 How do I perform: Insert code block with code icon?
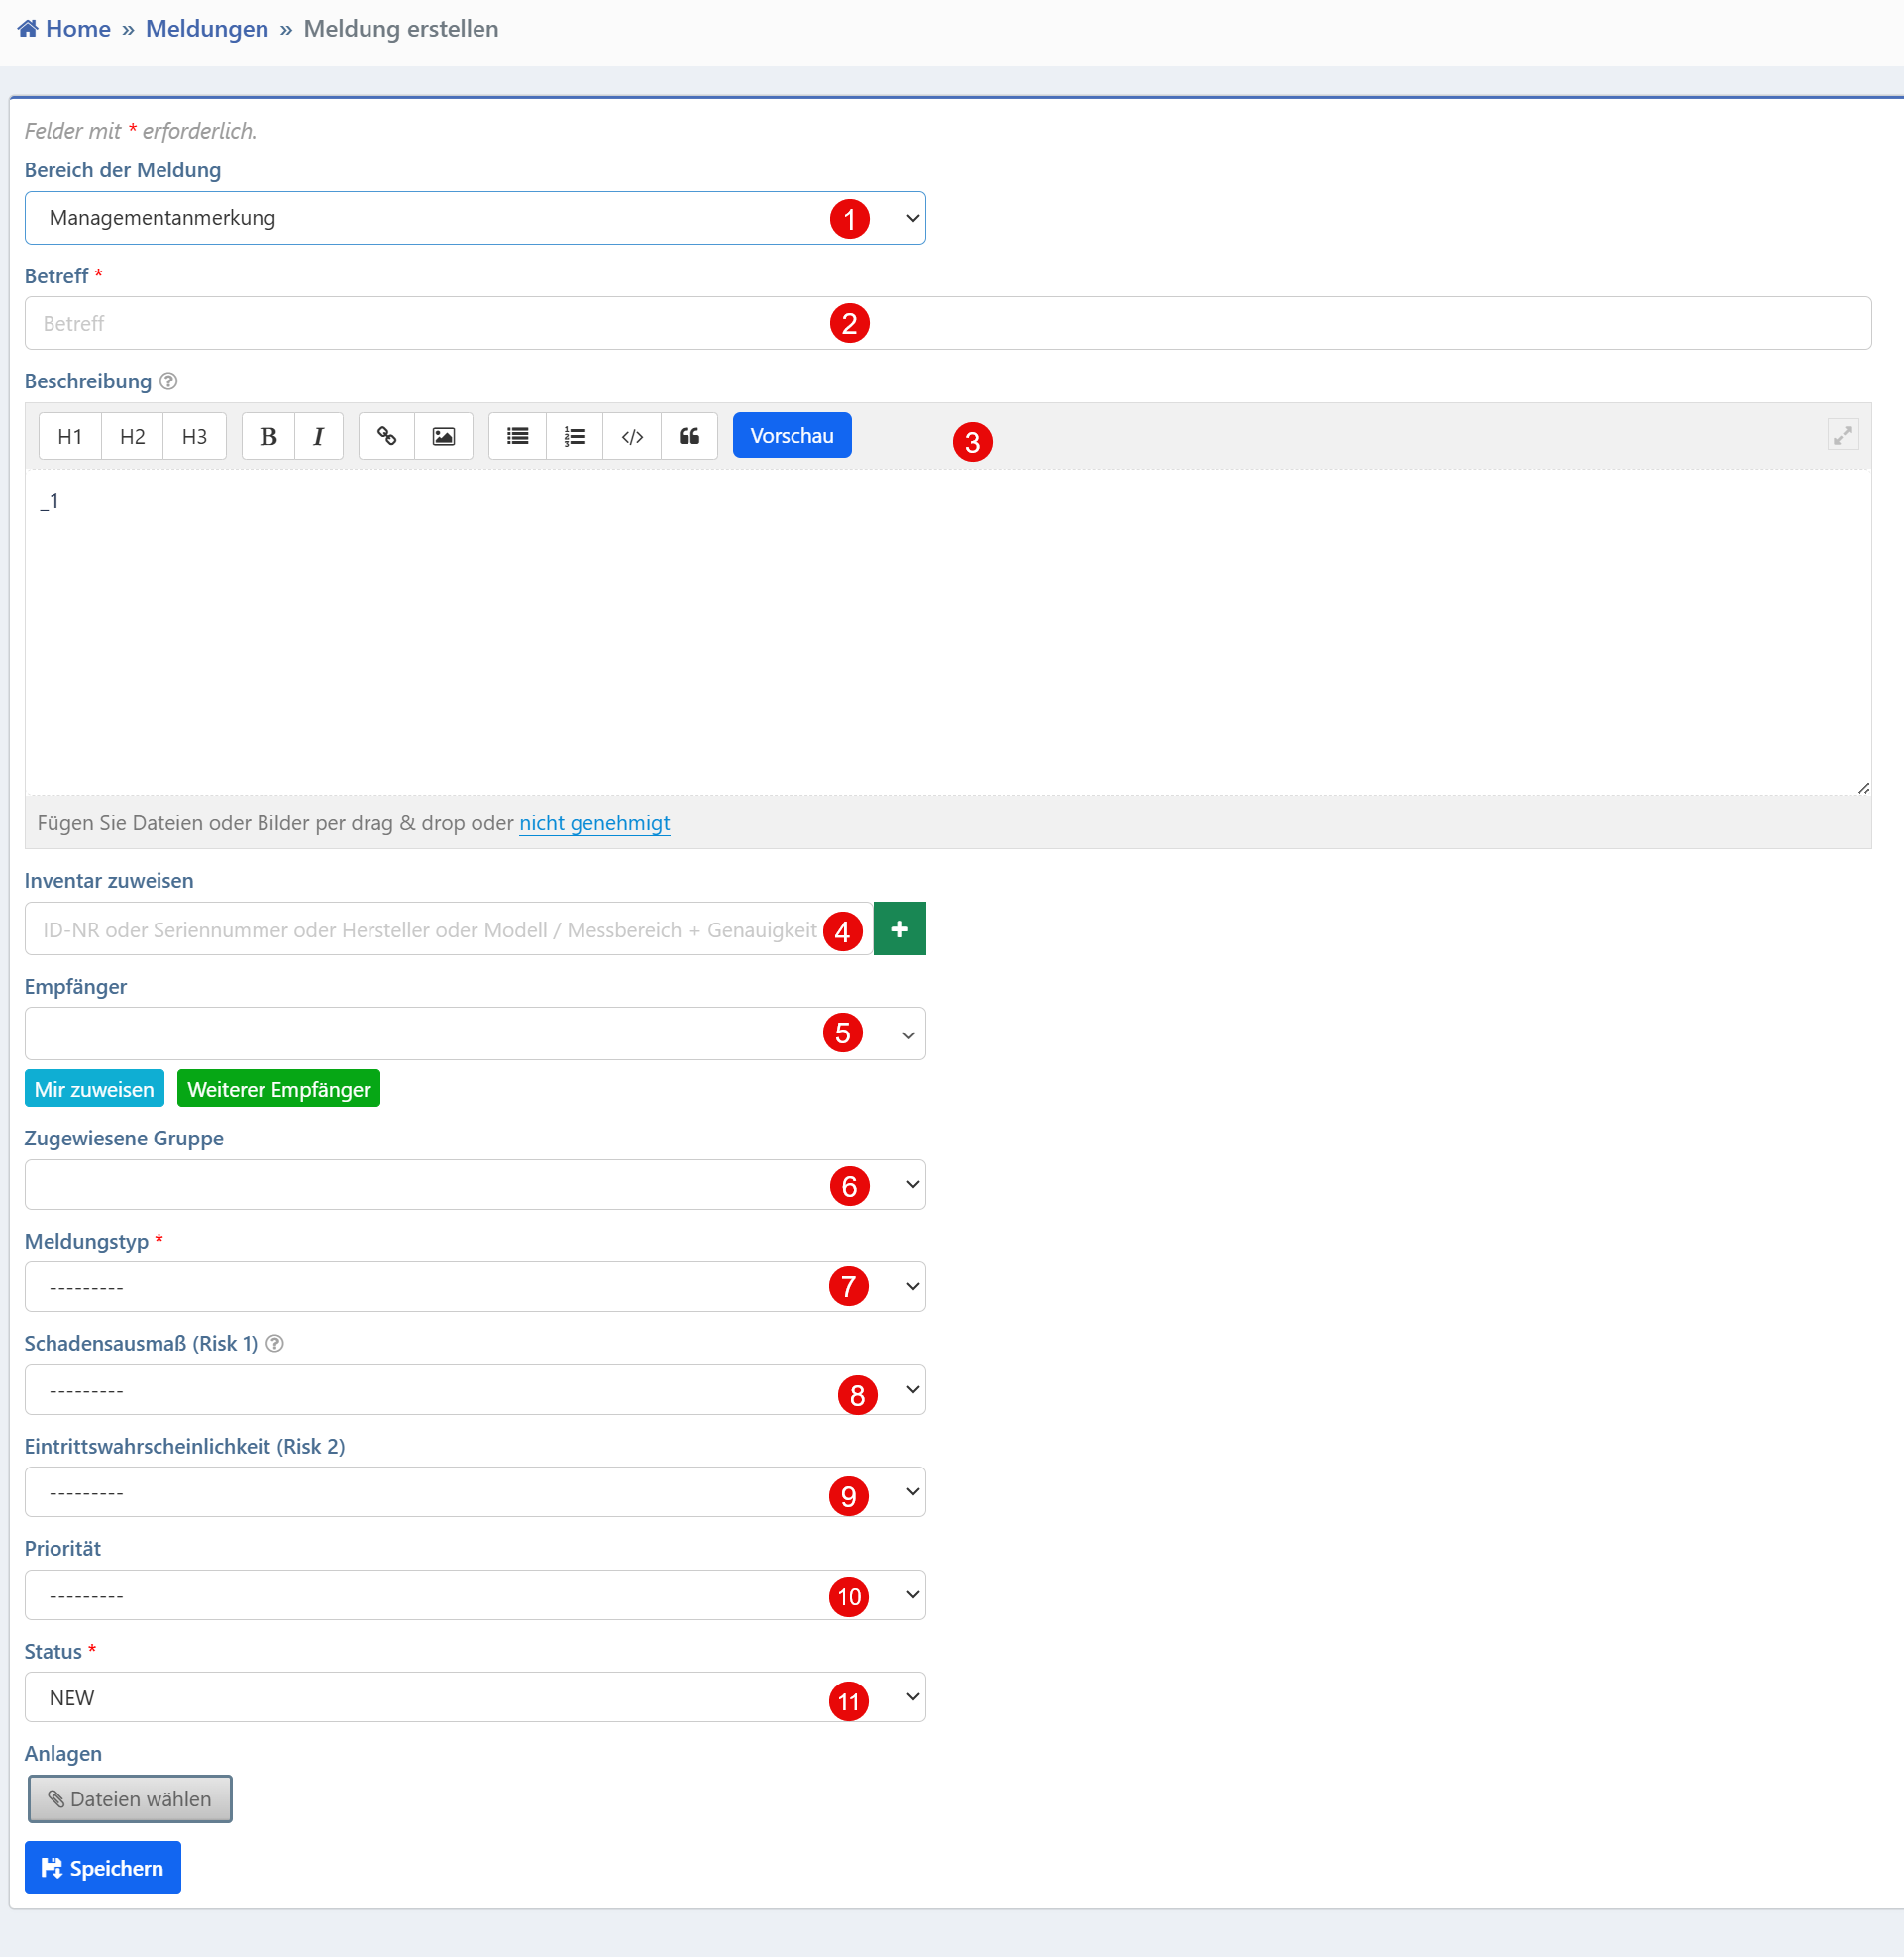[x=632, y=436]
